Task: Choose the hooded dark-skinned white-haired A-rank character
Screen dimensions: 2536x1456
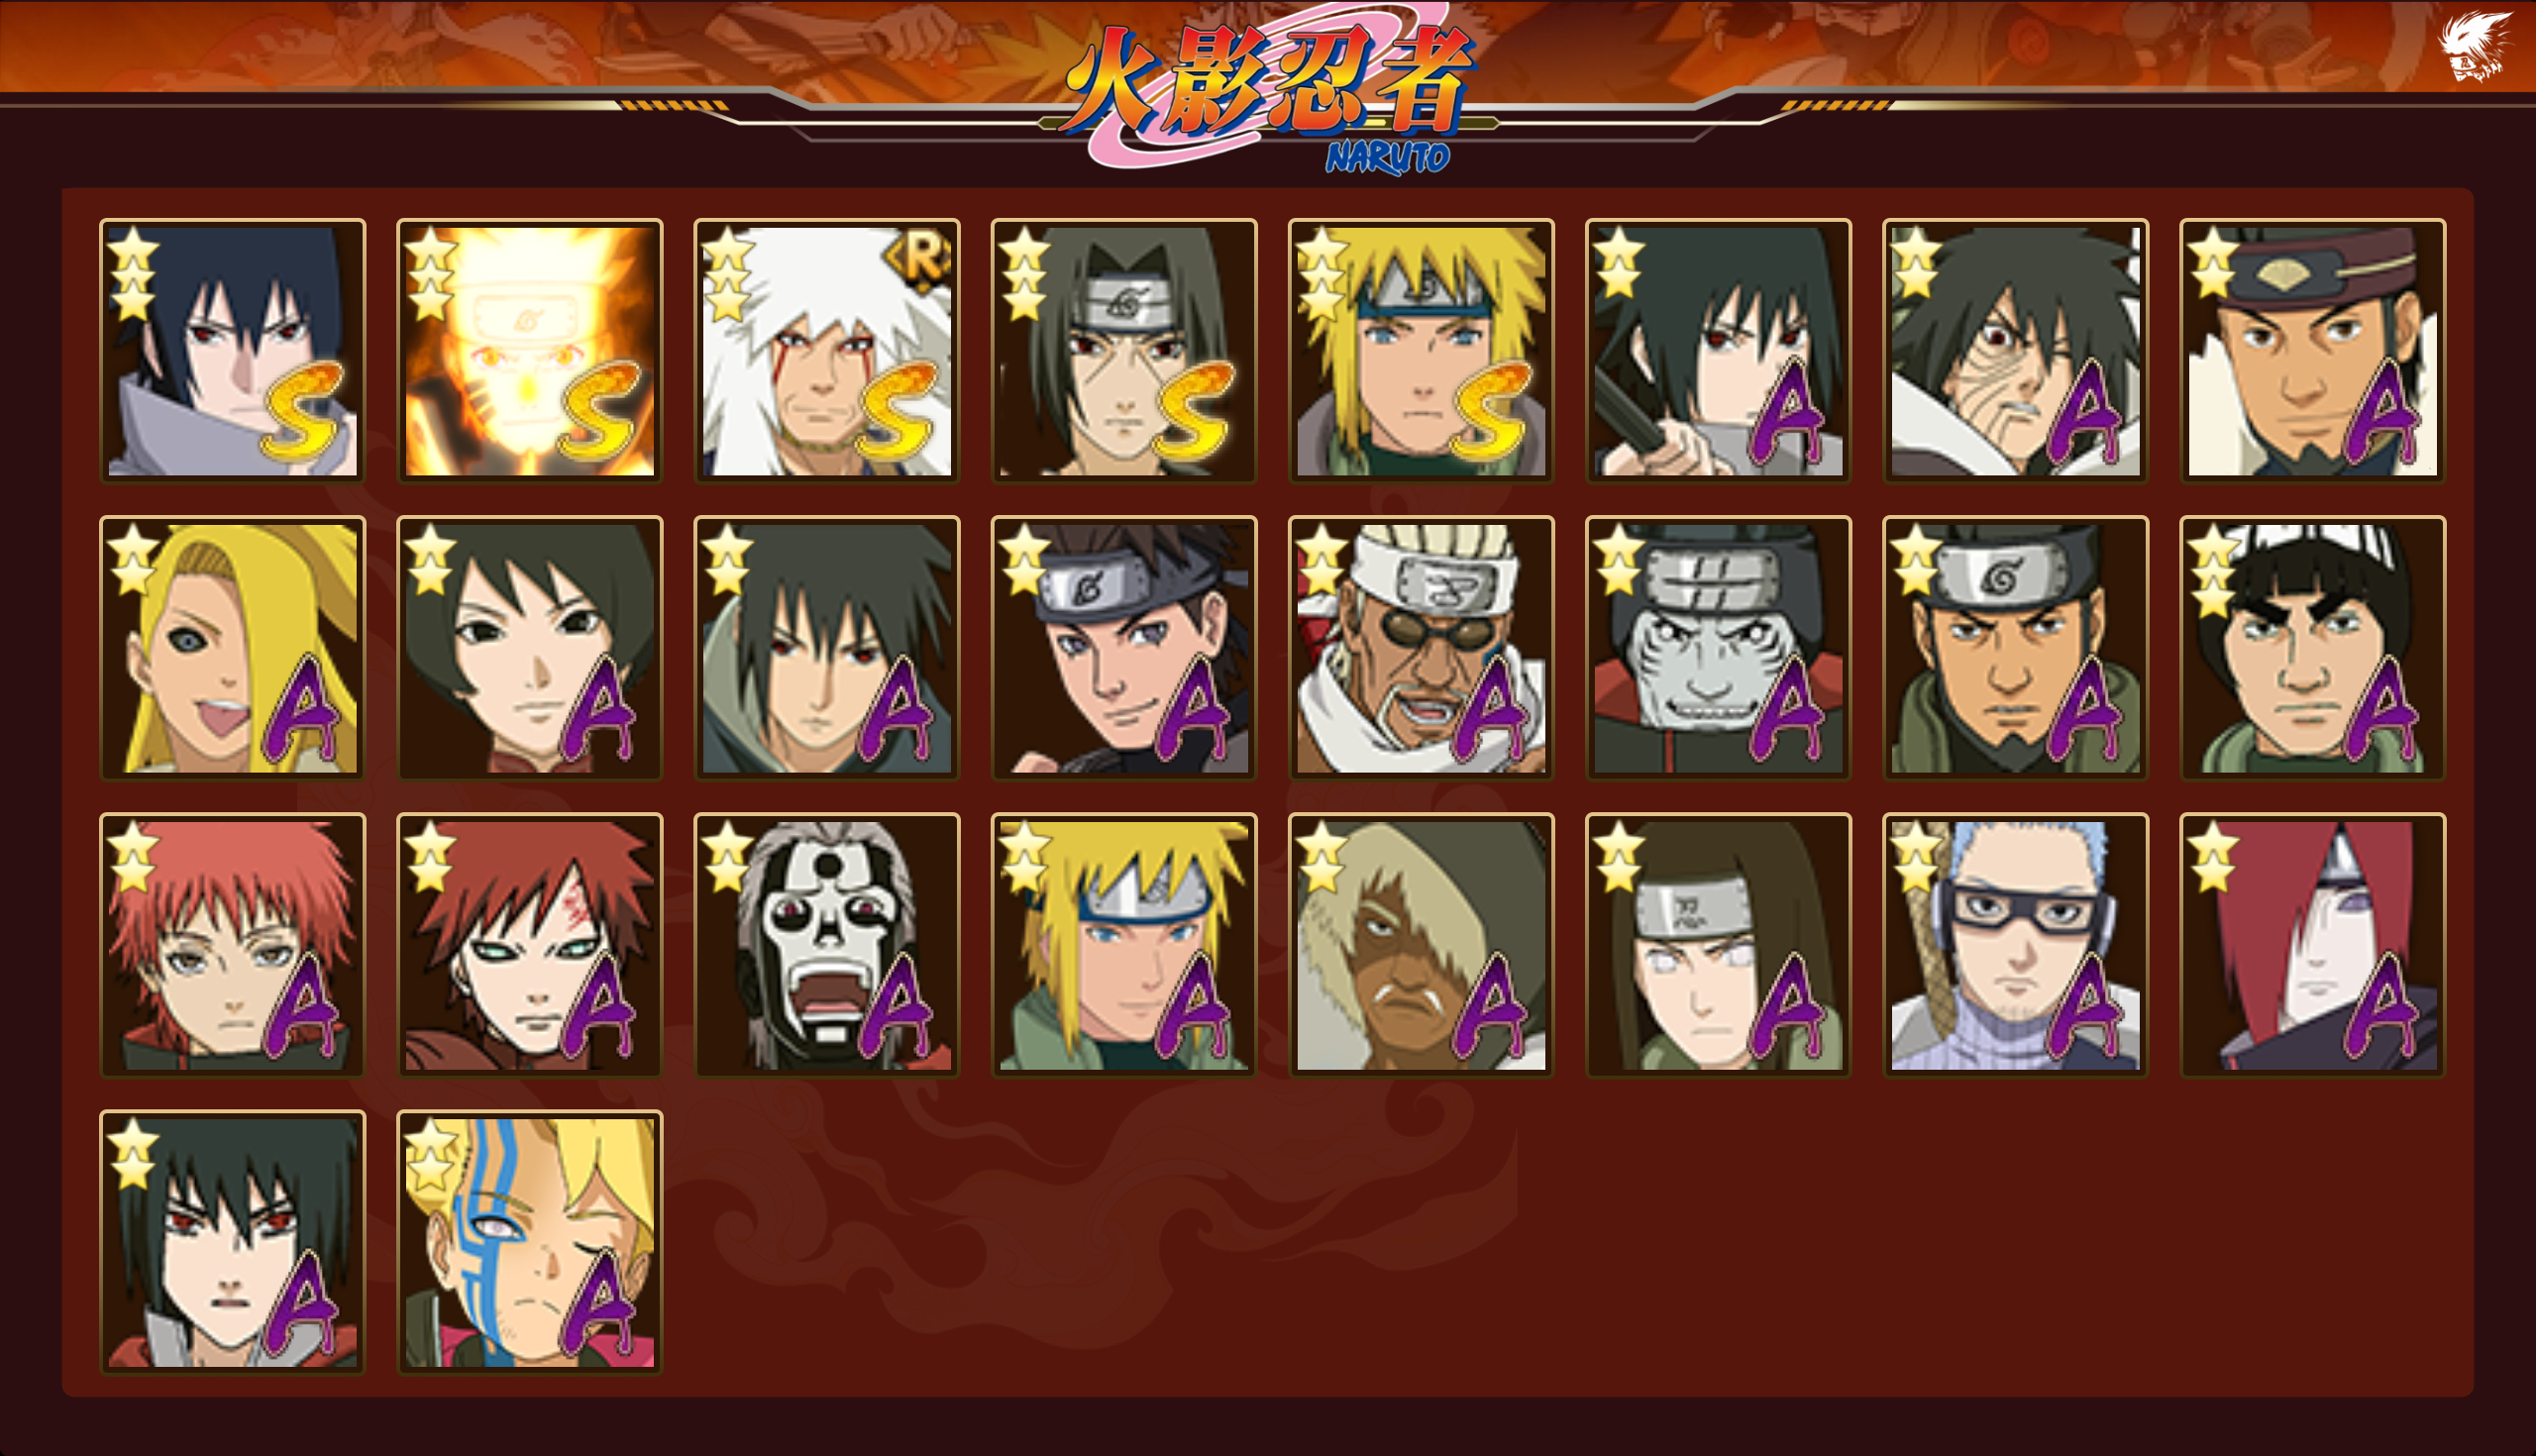Action: point(1421,945)
